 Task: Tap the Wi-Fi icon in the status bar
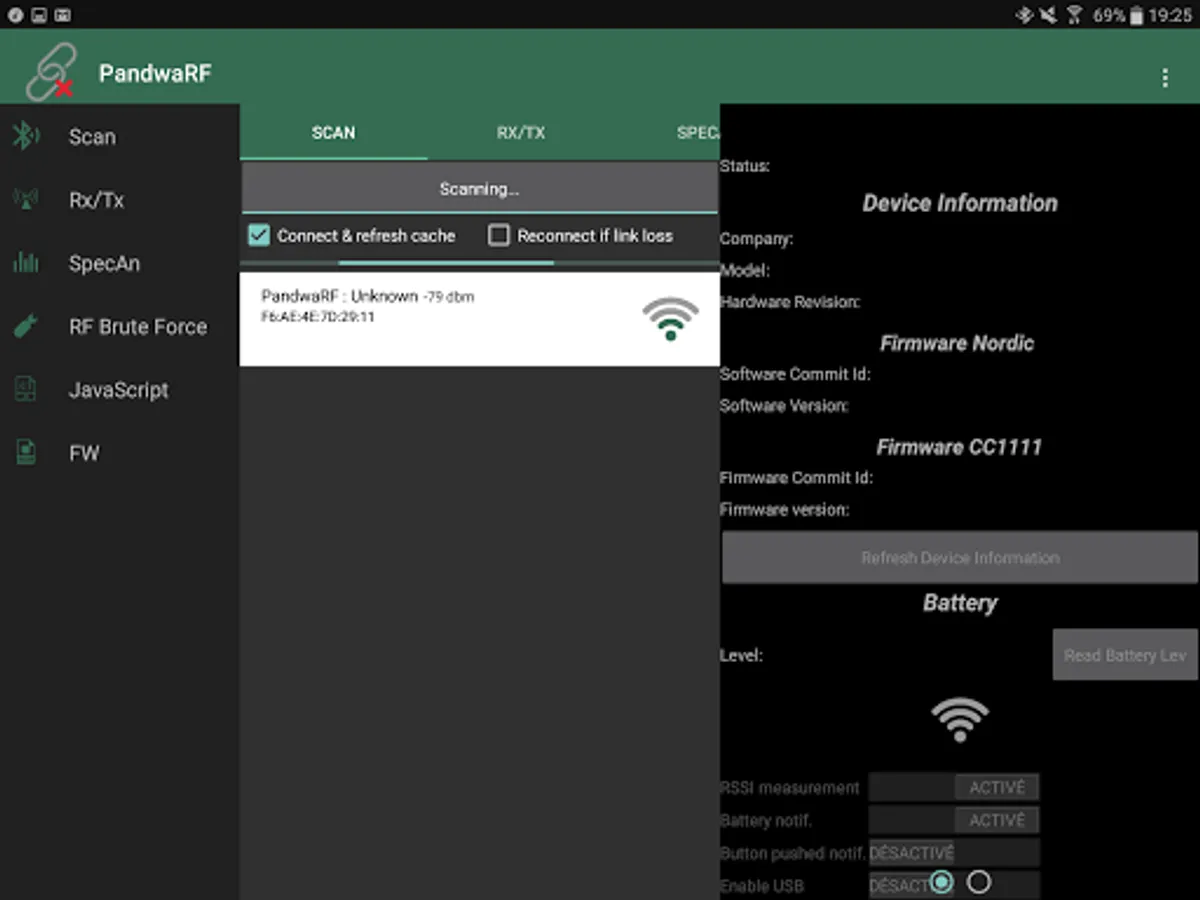point(1075,15)
